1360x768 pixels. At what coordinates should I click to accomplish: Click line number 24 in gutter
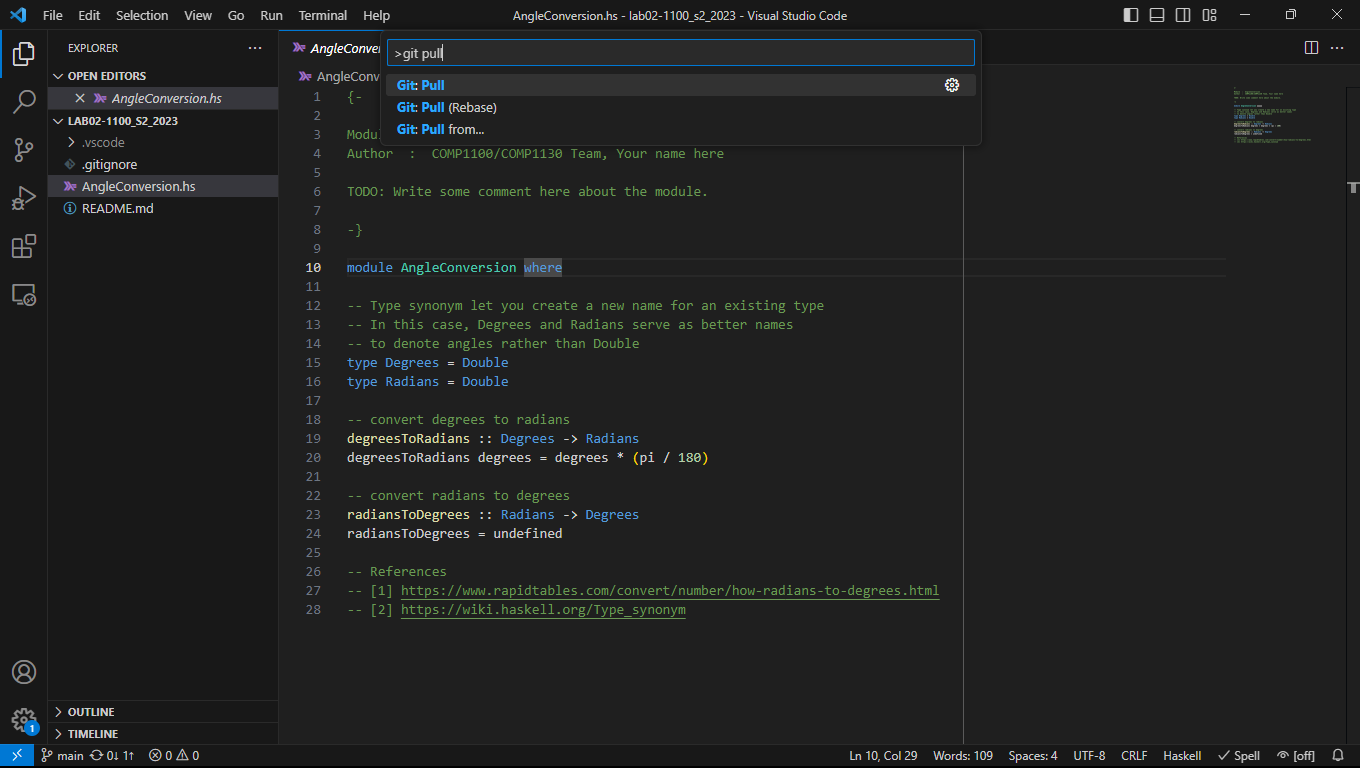click(x=313, y=534)
